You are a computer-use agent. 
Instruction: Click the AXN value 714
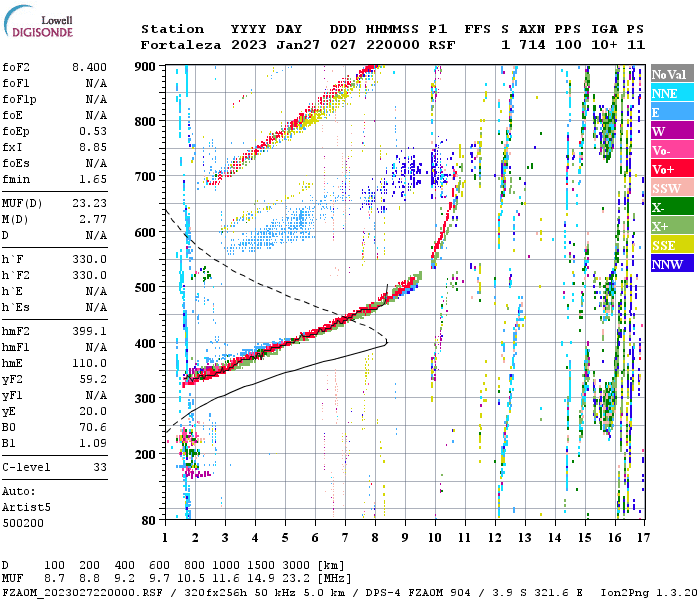532,45
